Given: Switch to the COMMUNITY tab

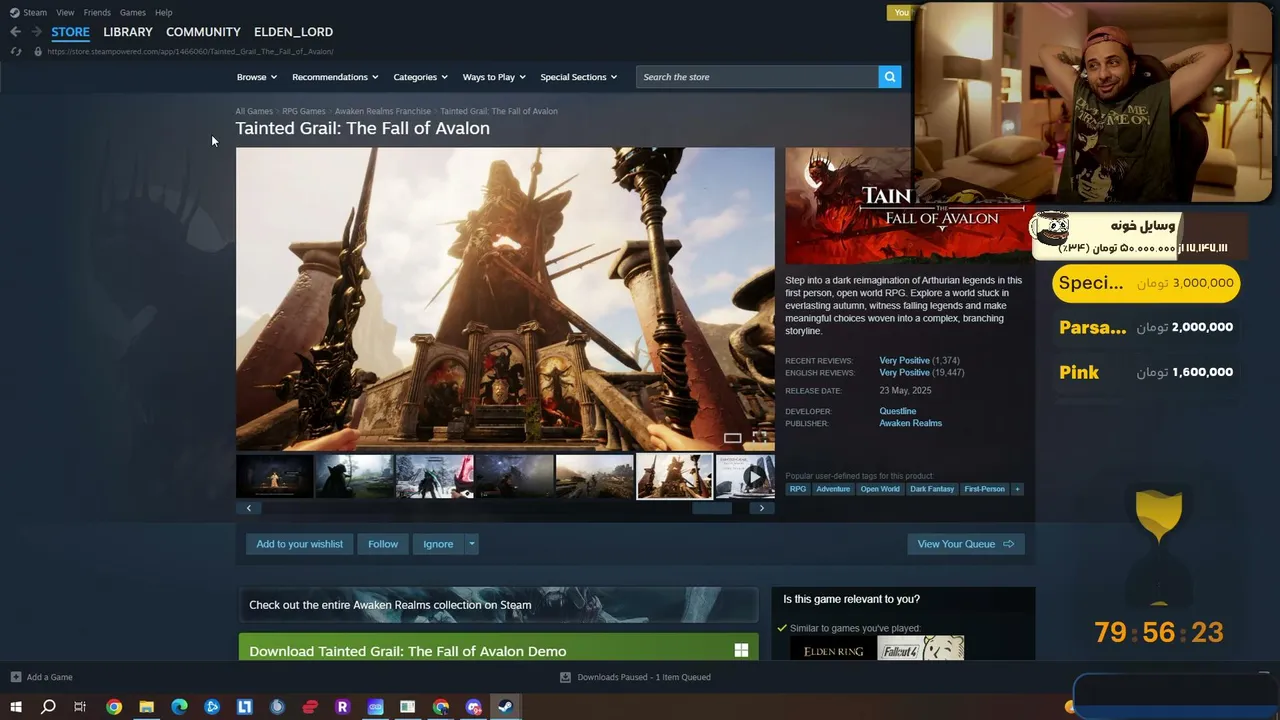Looking at the screenshot, I should point(203,32).
